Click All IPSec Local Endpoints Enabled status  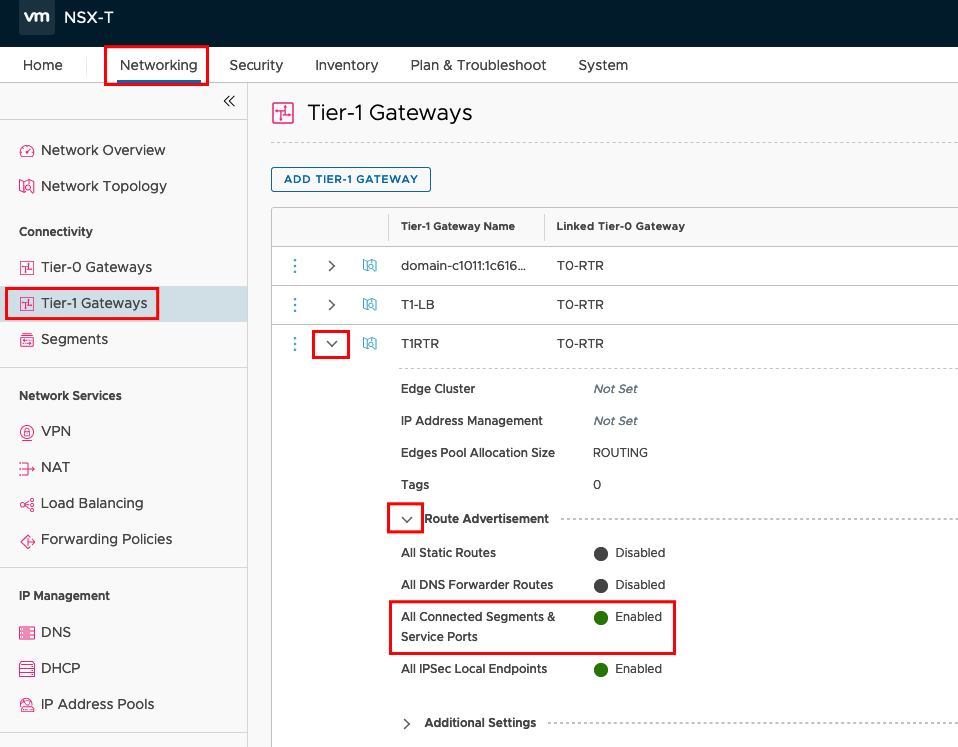click(x=627, y=669)
